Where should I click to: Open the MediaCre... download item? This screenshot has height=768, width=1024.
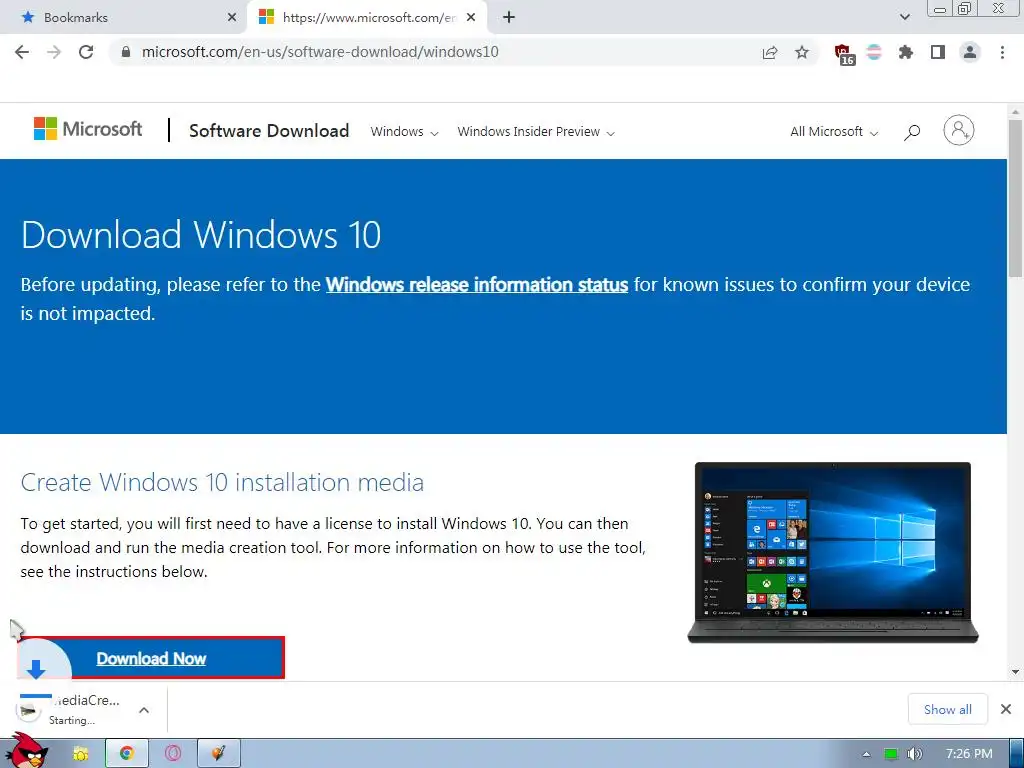[71, 709]
